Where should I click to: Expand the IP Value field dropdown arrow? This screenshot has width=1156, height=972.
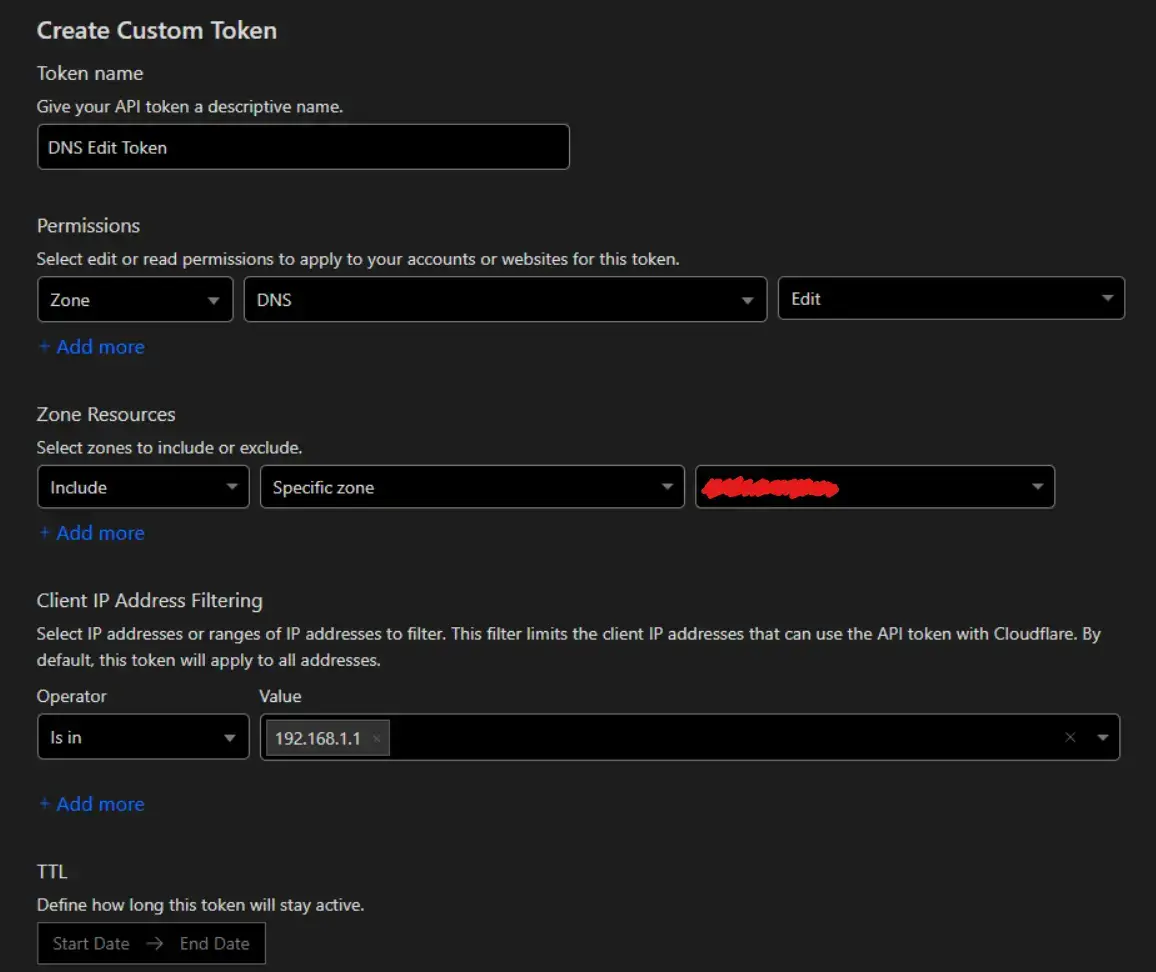1102,737
